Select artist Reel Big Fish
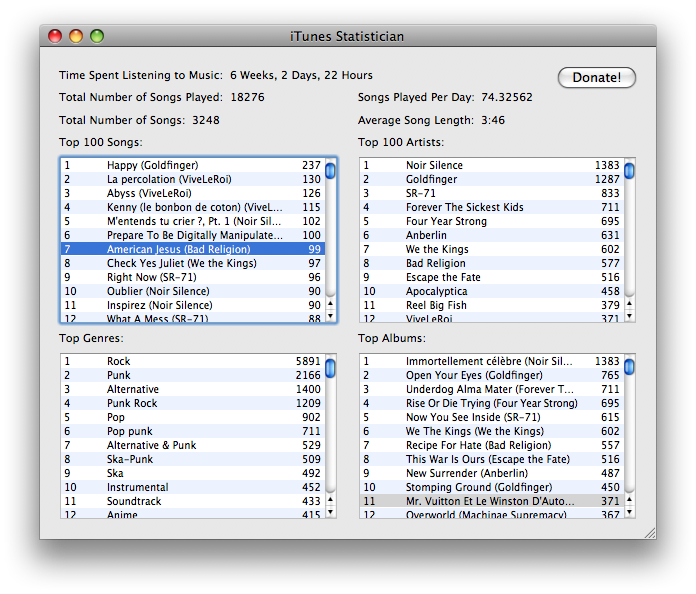The image size is (696, 594). (x=492, y=305)
